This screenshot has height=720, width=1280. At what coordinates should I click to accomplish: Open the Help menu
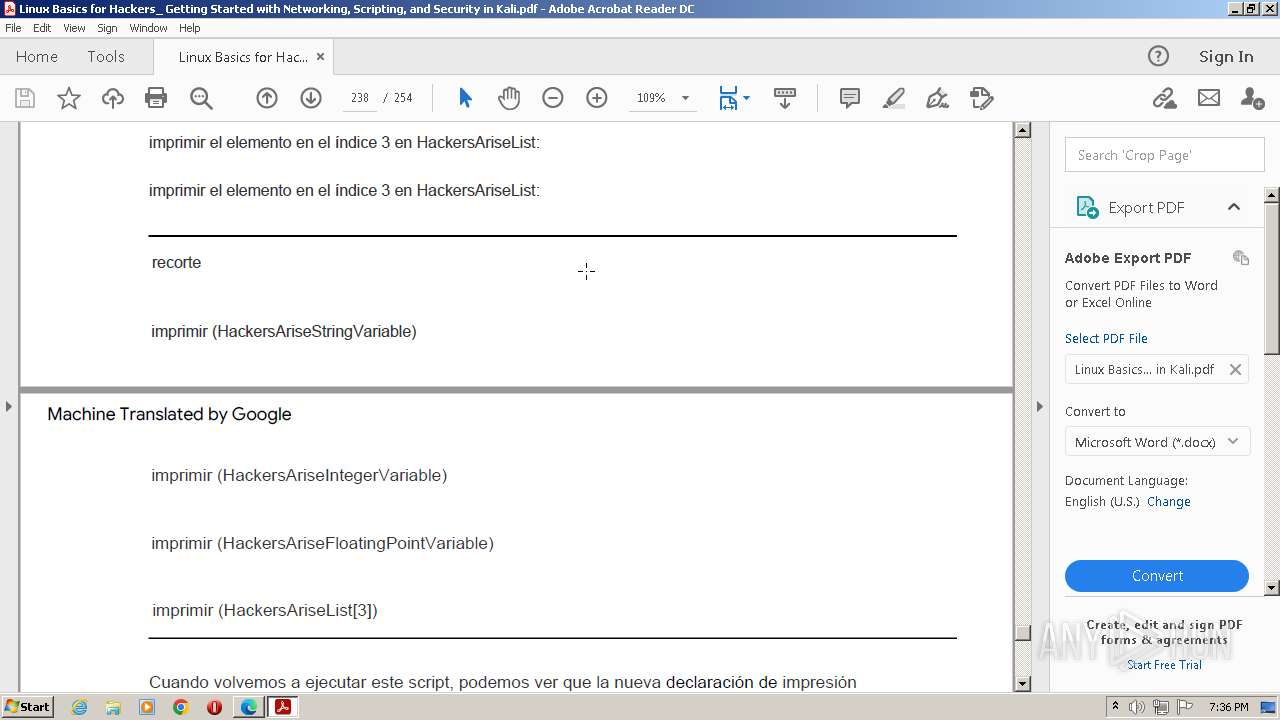[189, 28]
